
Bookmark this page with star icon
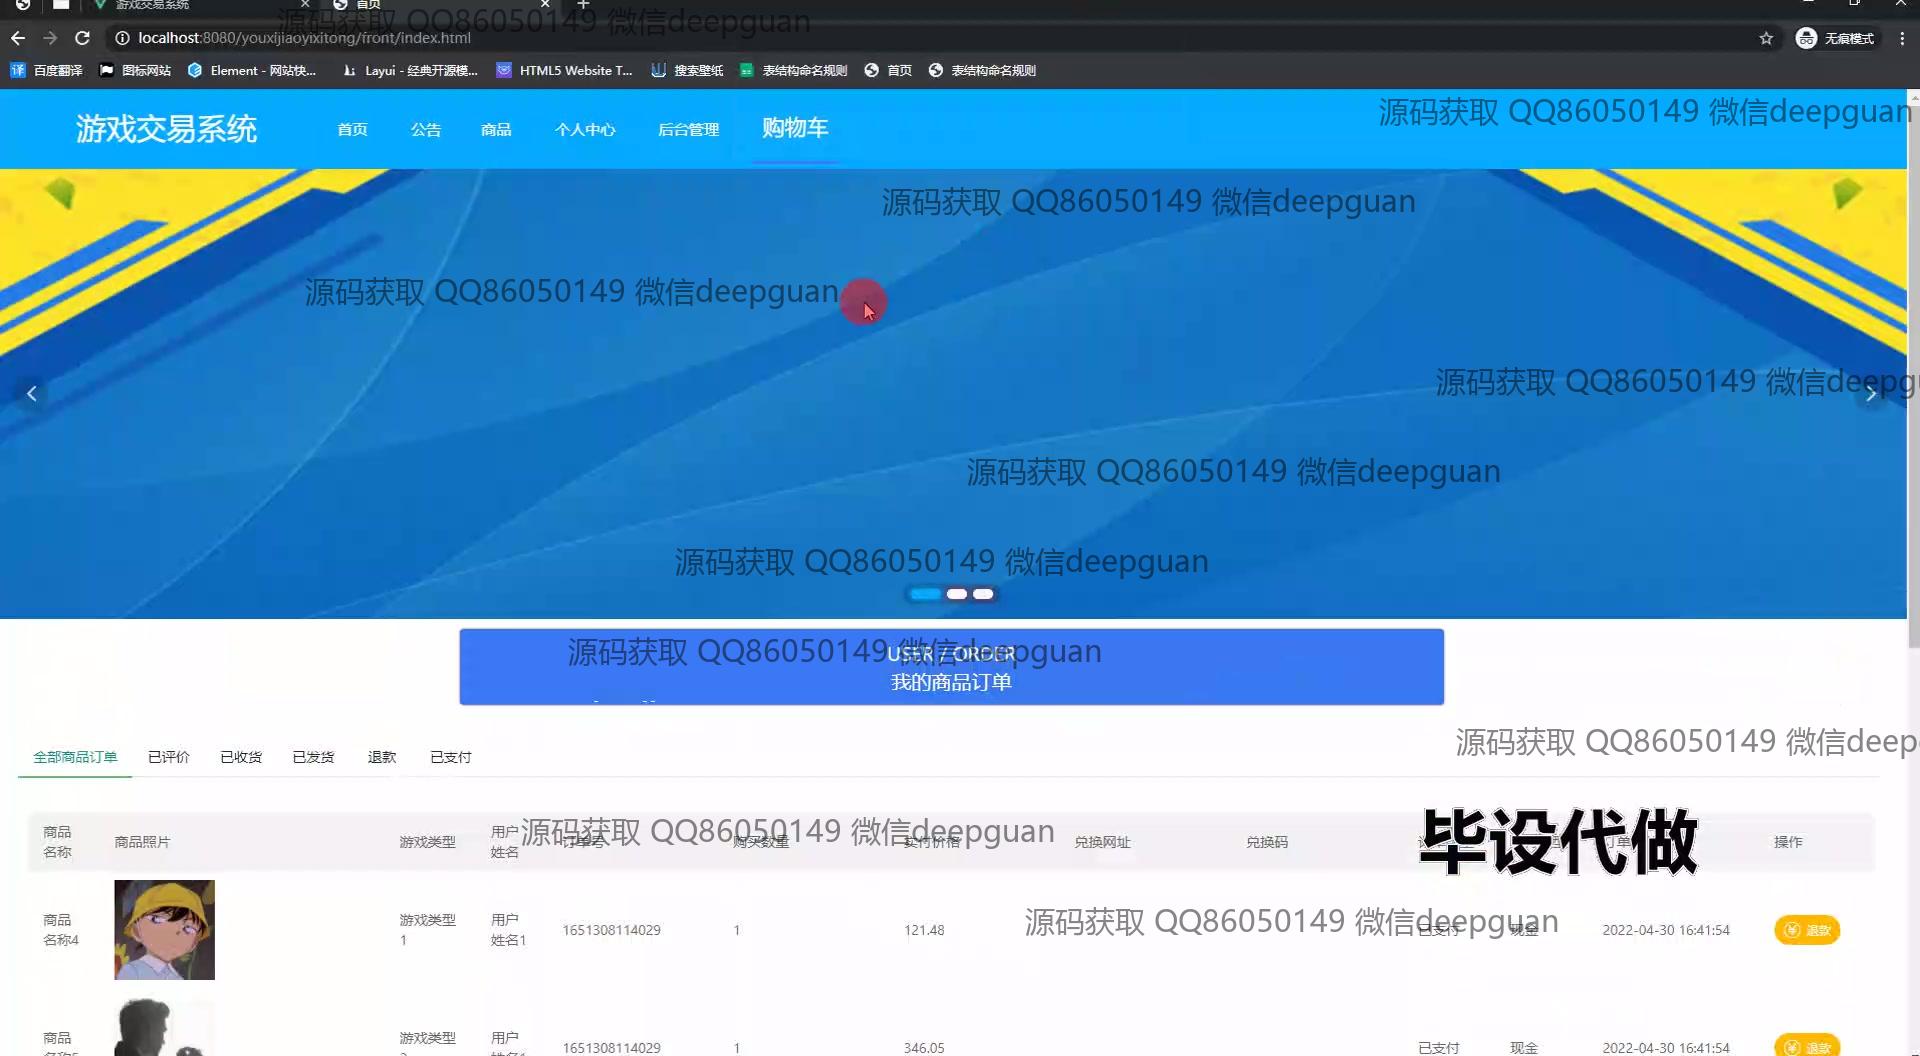pos(1766,38)
